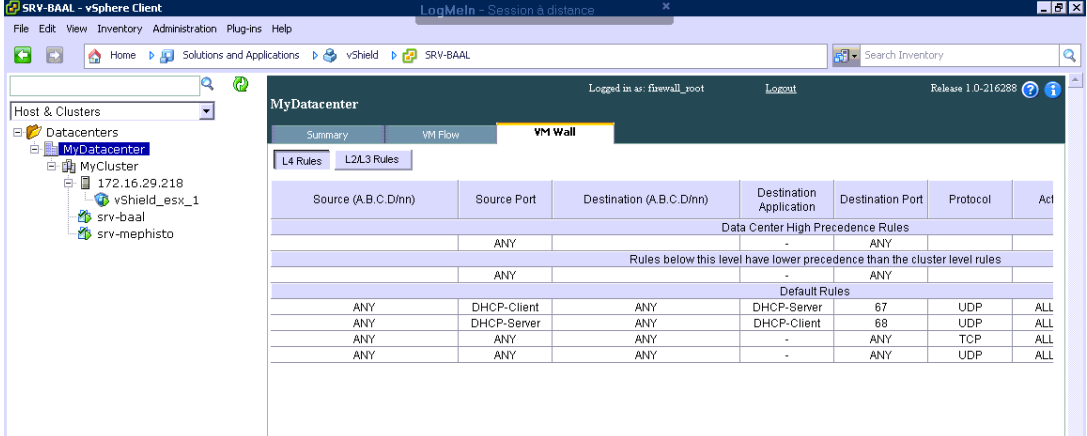Open the Host & Clusters dropdown
This screenshot has height=436, width=1087.
[x=206, y=112]
